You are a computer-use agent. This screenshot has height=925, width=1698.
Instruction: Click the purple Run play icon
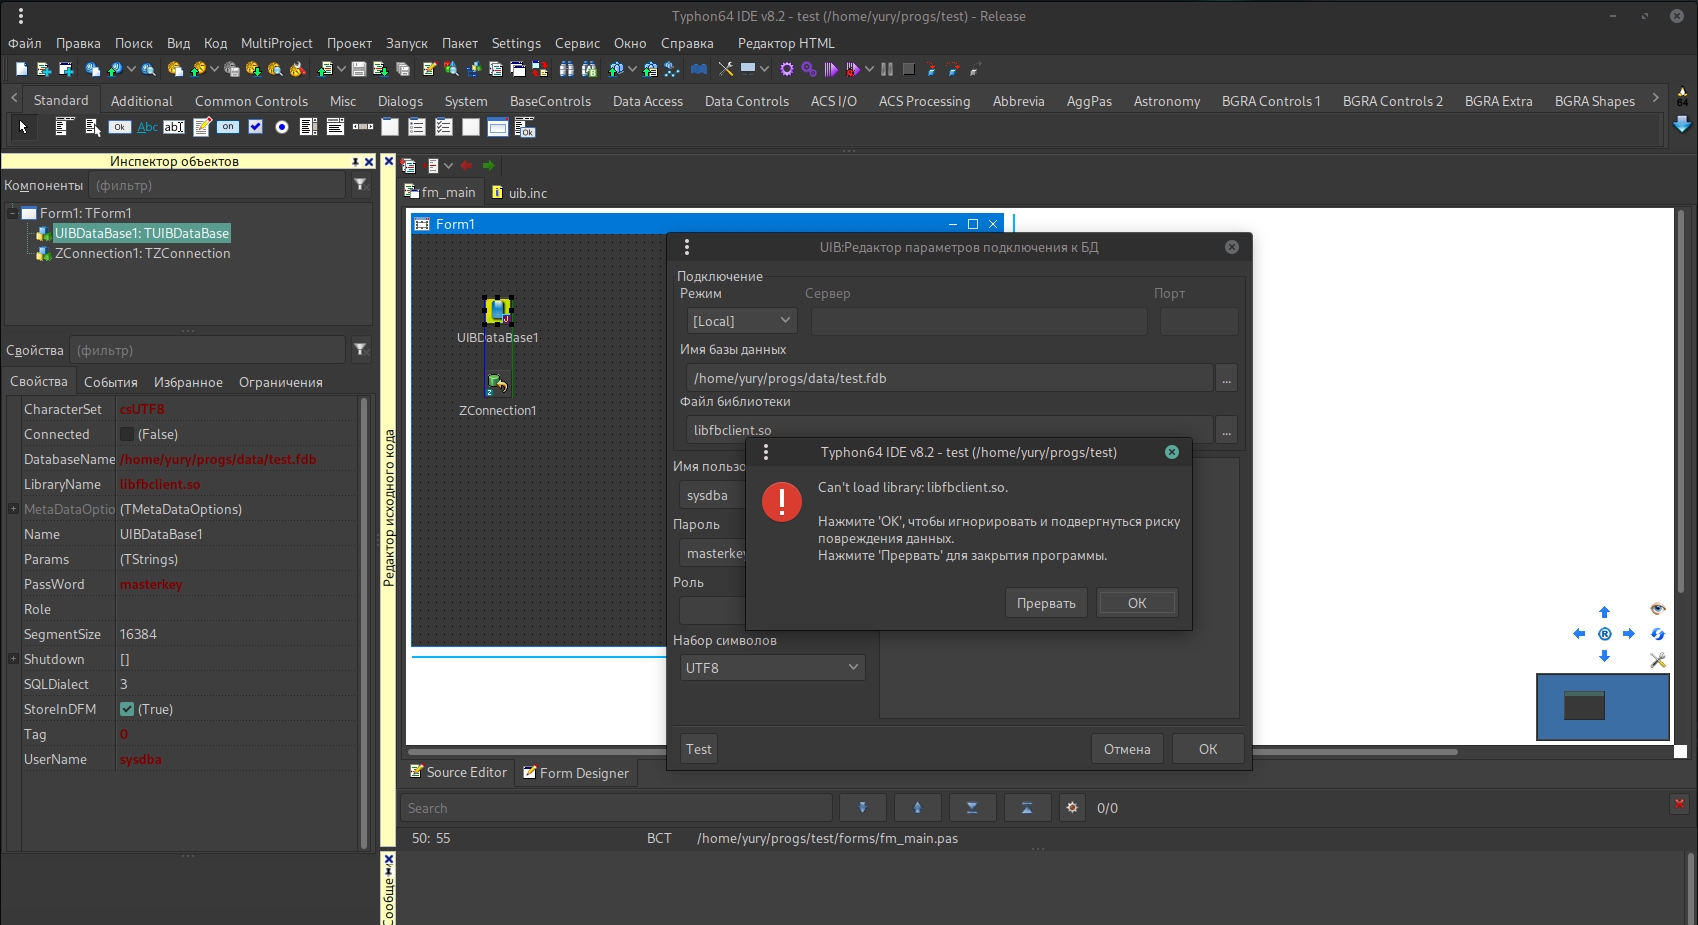point(830,69)
